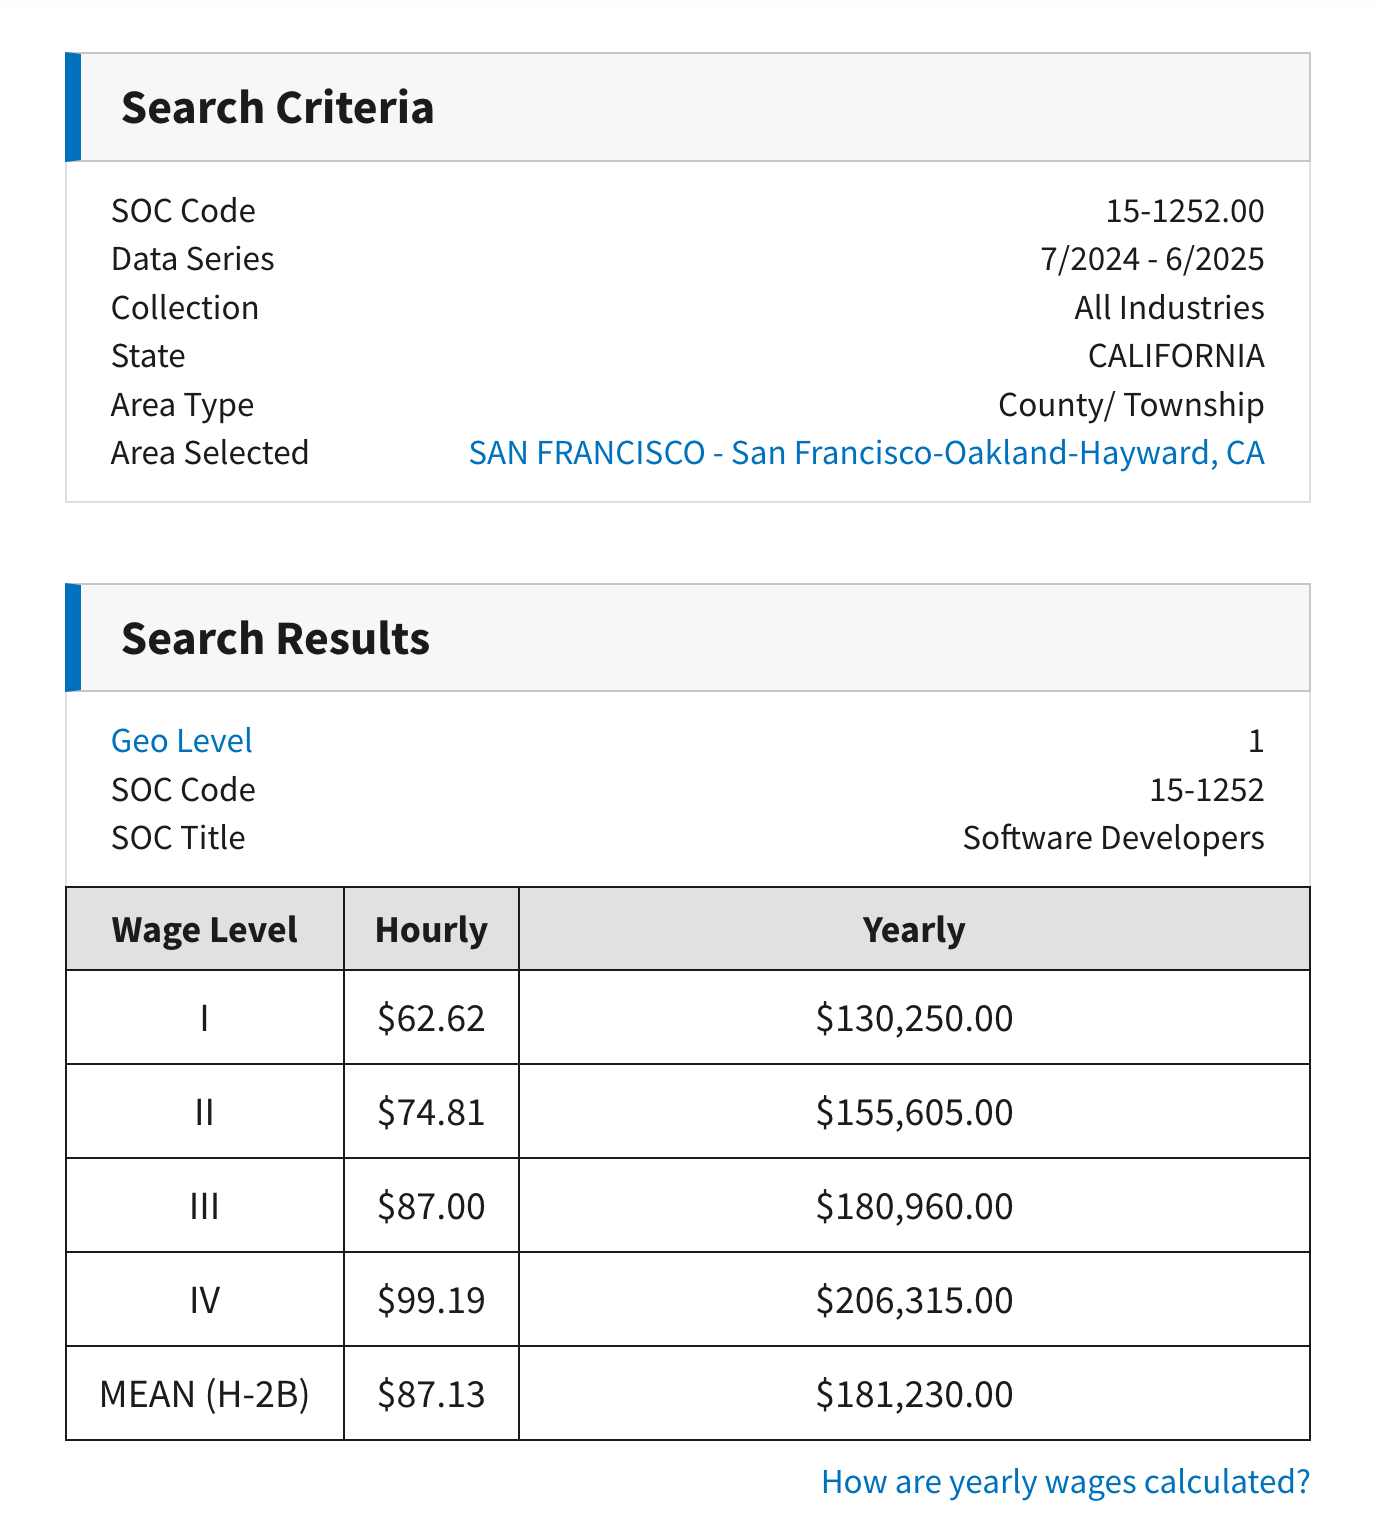Open "How are yearly wages calculated?" link

point(1066,1482)
